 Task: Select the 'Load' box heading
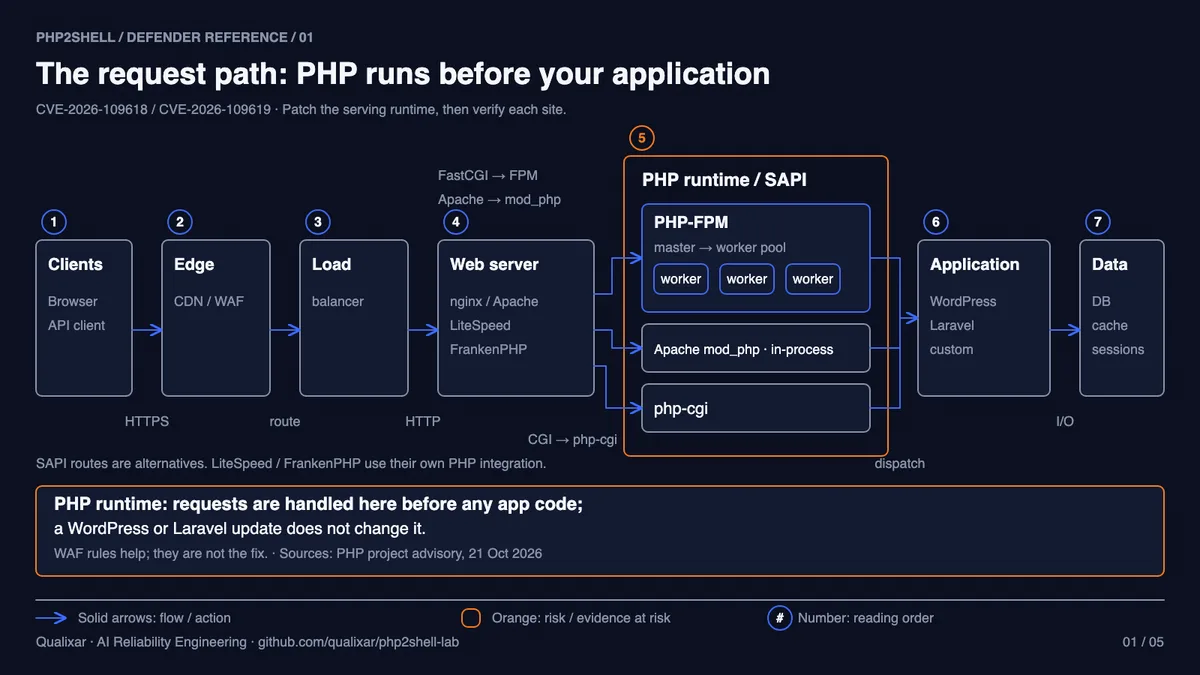(331, 265)
